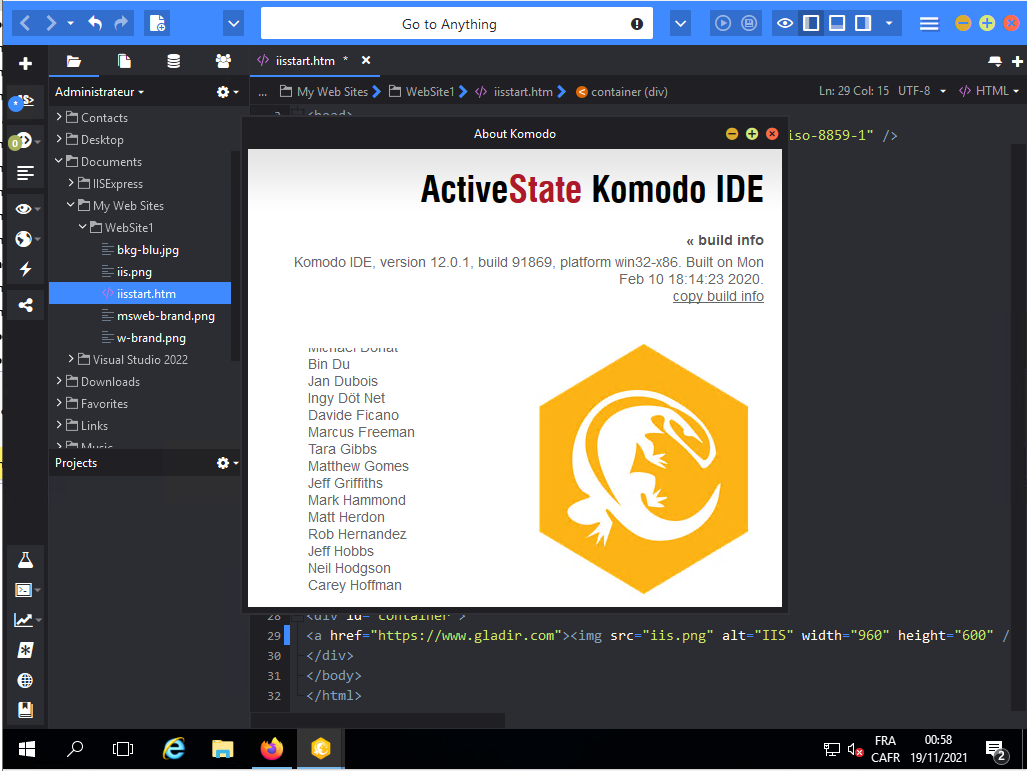Expand the Downloads folder in file tree

pos(59,381)
